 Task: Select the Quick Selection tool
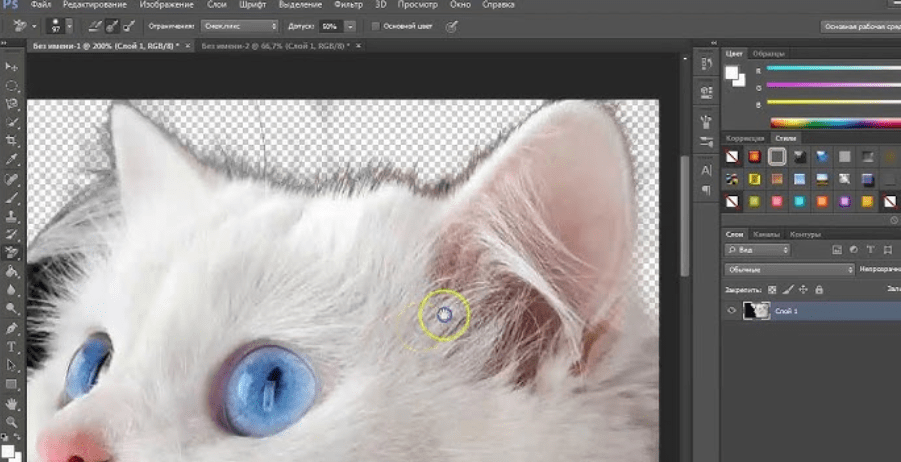point(11,122)
